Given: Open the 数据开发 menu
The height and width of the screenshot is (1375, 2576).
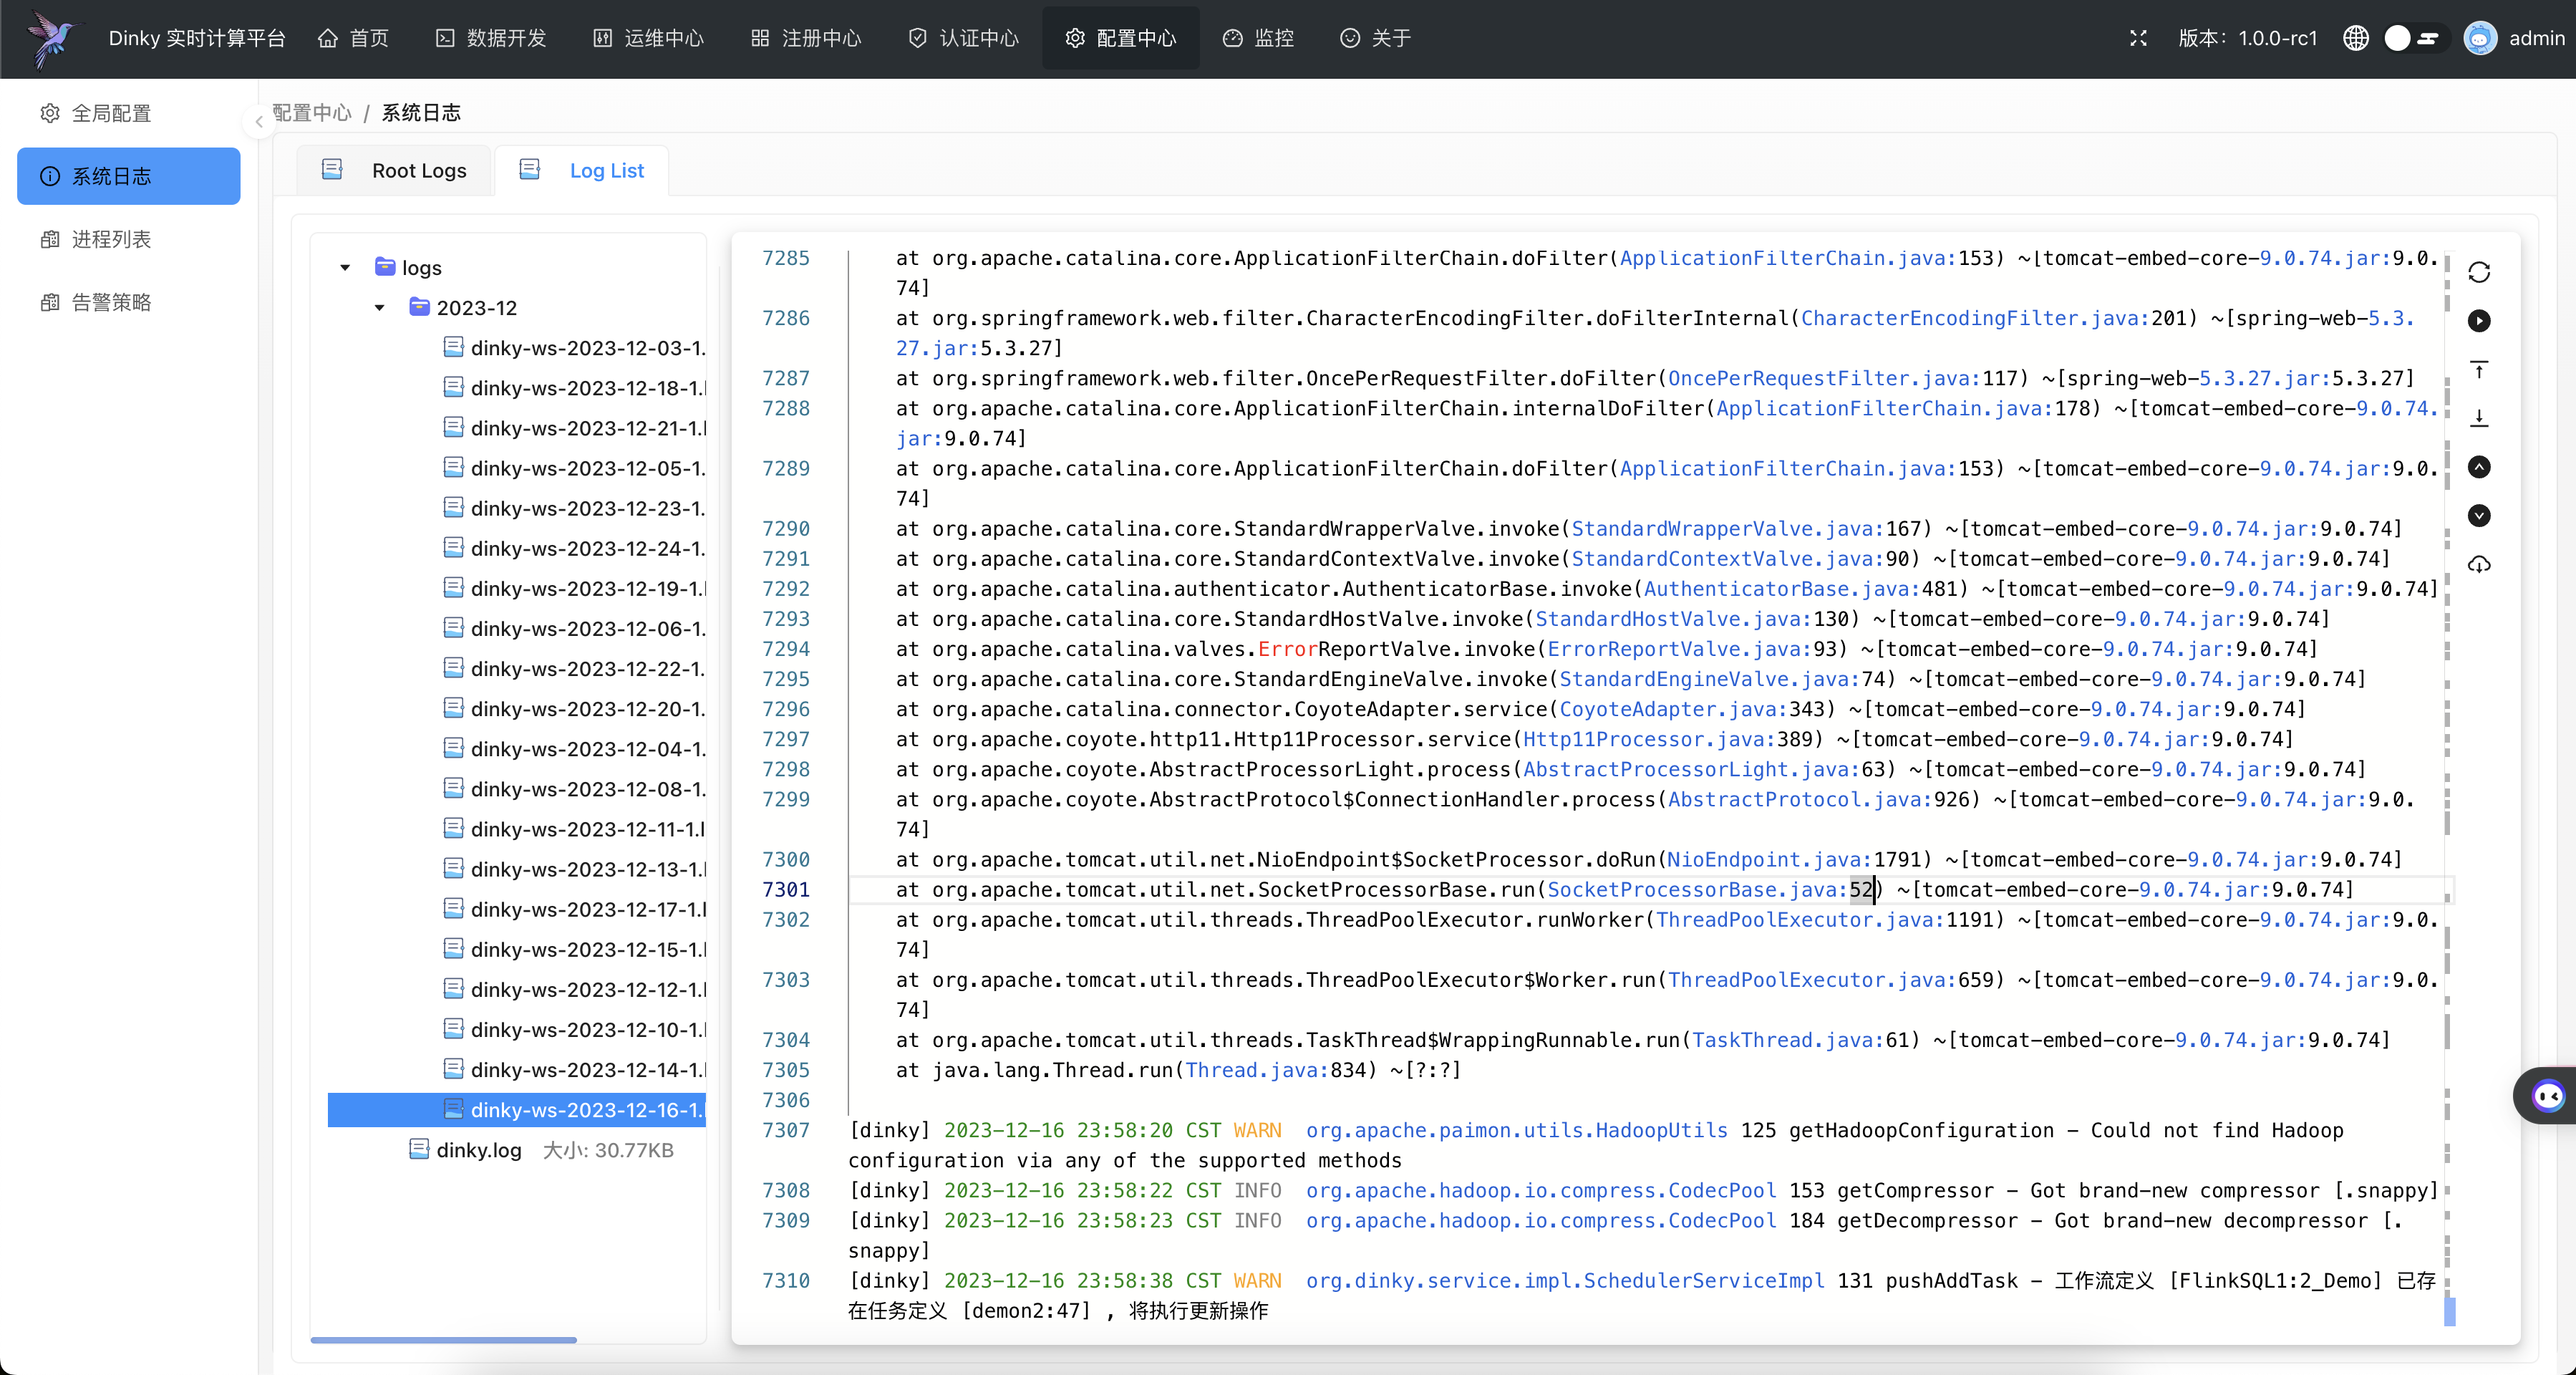Looking at the screenshot, I should [491, 38].
